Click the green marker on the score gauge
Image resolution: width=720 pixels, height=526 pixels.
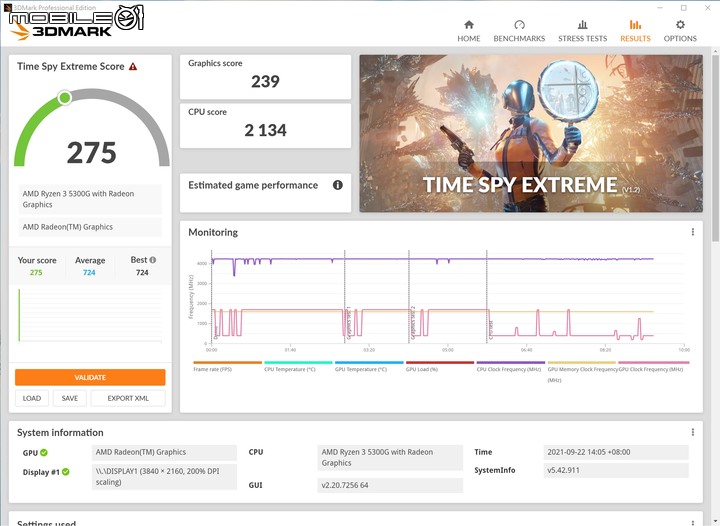(x=65, y=97)
